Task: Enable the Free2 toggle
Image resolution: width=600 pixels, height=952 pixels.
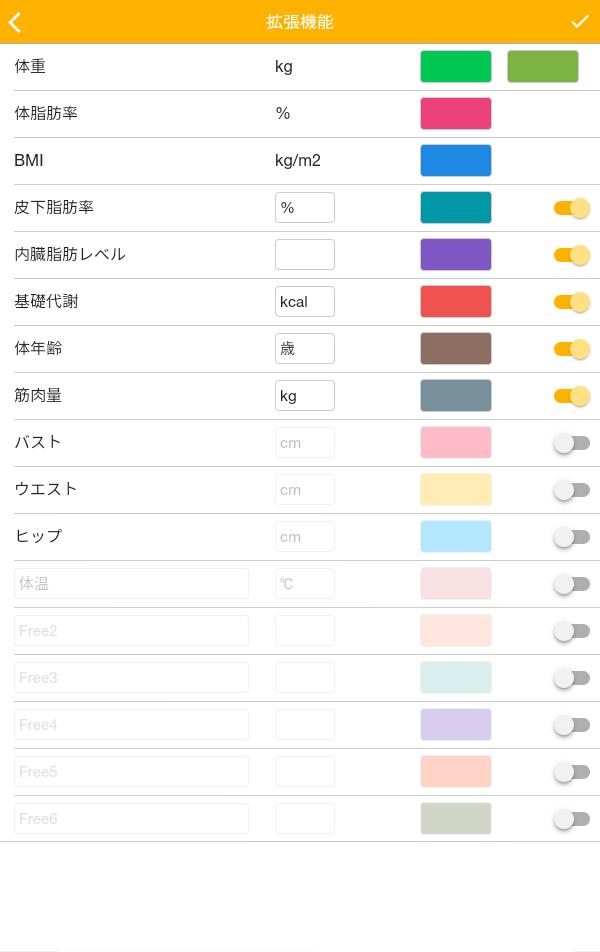Action: point(571,631)
